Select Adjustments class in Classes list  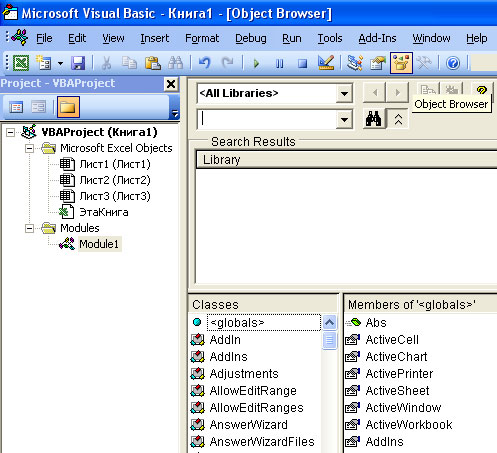tap(244, 374)
